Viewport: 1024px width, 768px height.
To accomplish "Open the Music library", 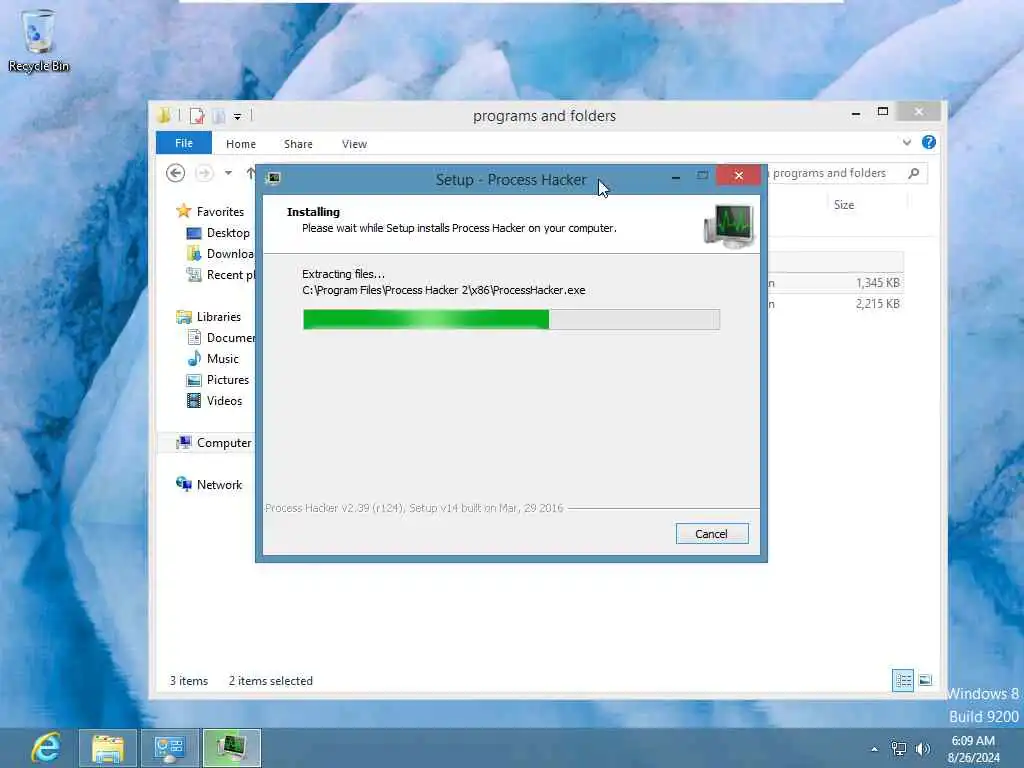I will coord(213,359).
